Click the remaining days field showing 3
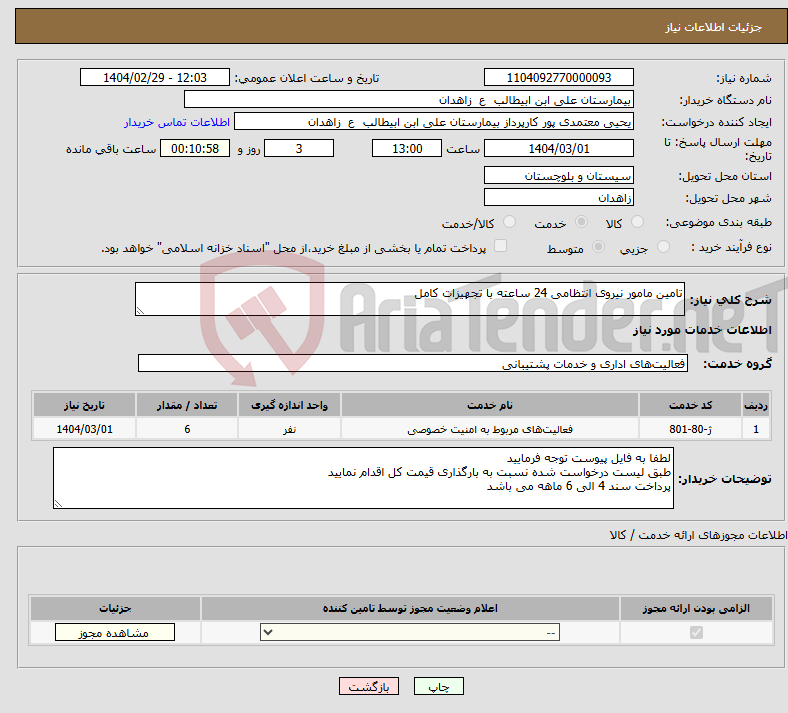This screenshot has height=713, width=788. click(299, 148)
